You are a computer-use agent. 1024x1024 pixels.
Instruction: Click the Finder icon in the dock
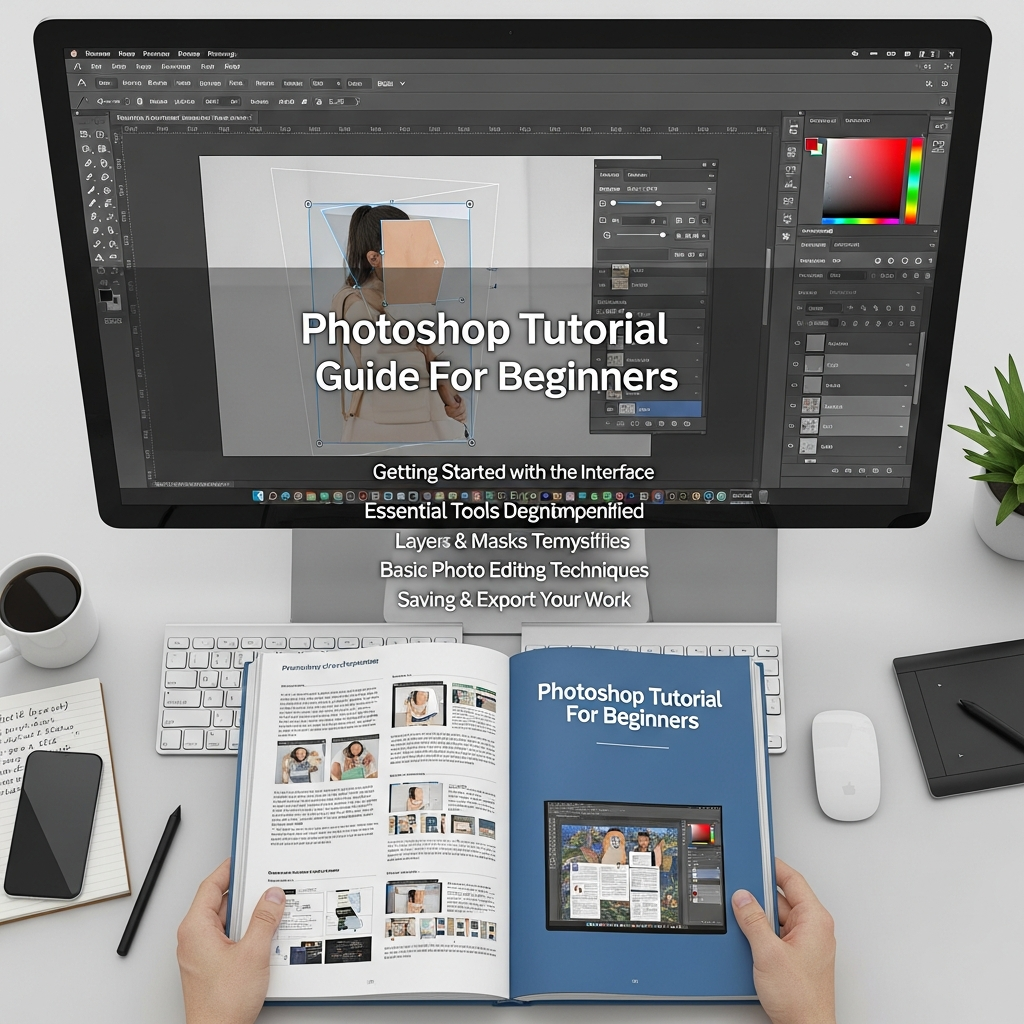[x=258, y=496]
